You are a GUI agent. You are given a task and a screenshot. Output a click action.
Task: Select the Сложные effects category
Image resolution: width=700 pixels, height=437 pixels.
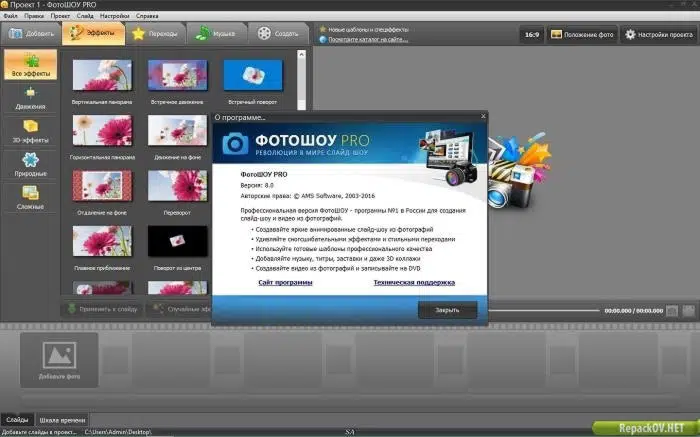(30, 198)
